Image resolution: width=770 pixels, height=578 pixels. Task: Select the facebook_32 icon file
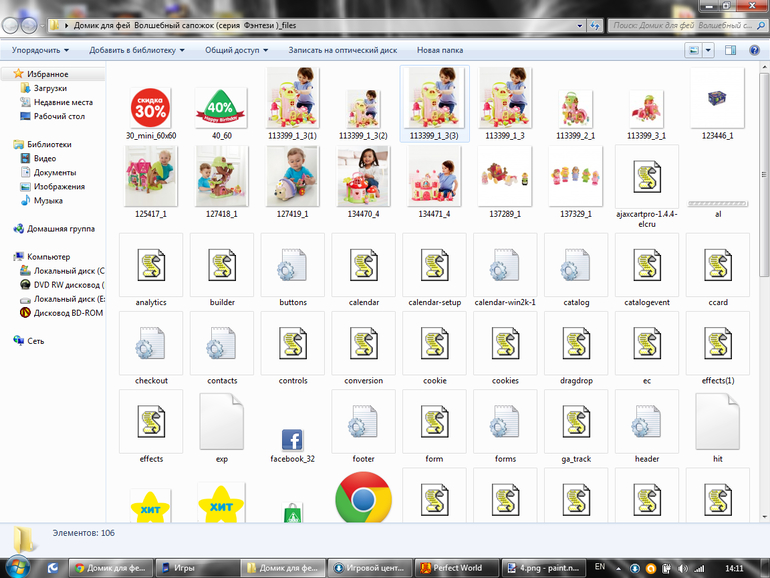point(292,440)
